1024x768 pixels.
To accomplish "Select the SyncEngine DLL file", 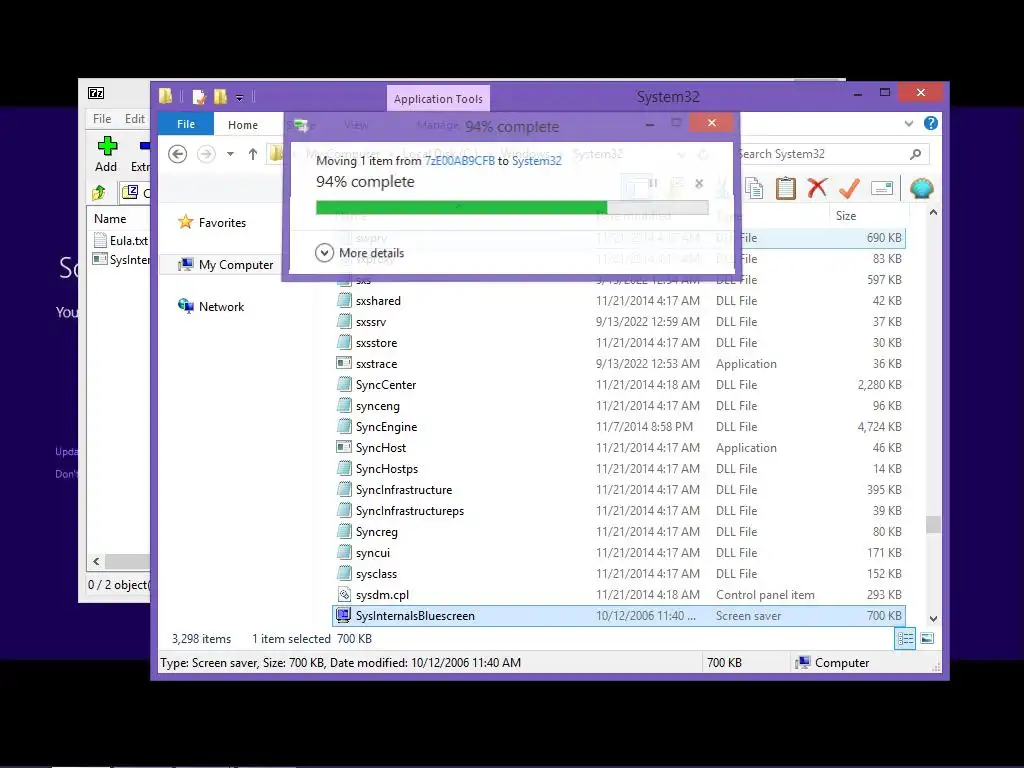I will point(619,426).
